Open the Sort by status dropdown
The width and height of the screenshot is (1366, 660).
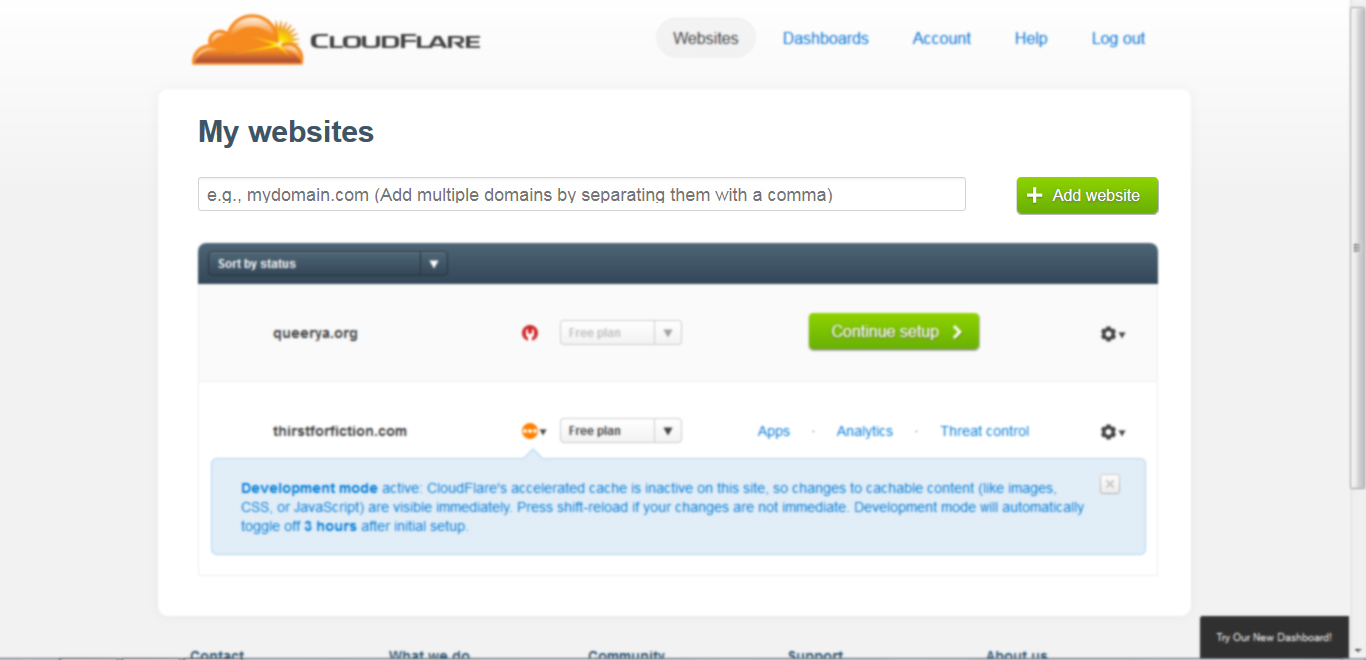pos(328,264)
